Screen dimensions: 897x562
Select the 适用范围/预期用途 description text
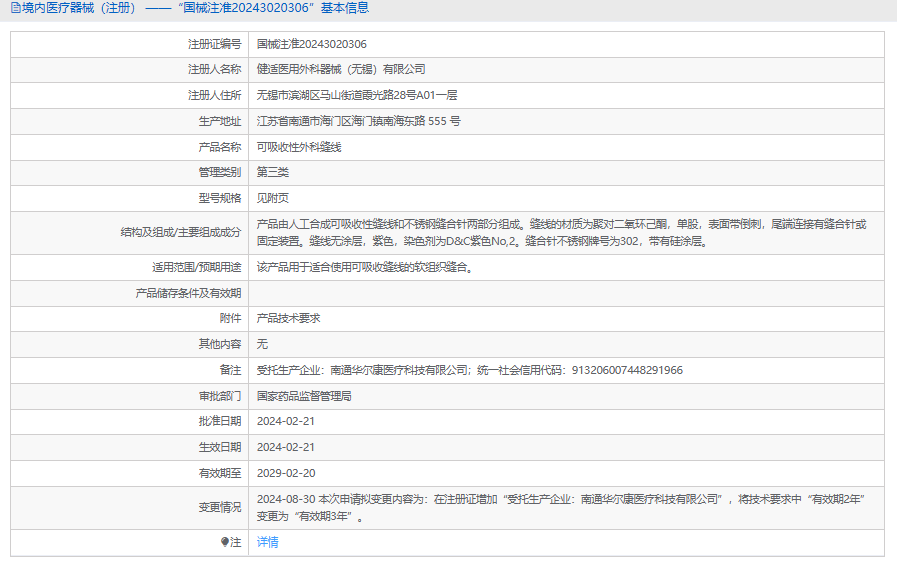coord(364,268)
